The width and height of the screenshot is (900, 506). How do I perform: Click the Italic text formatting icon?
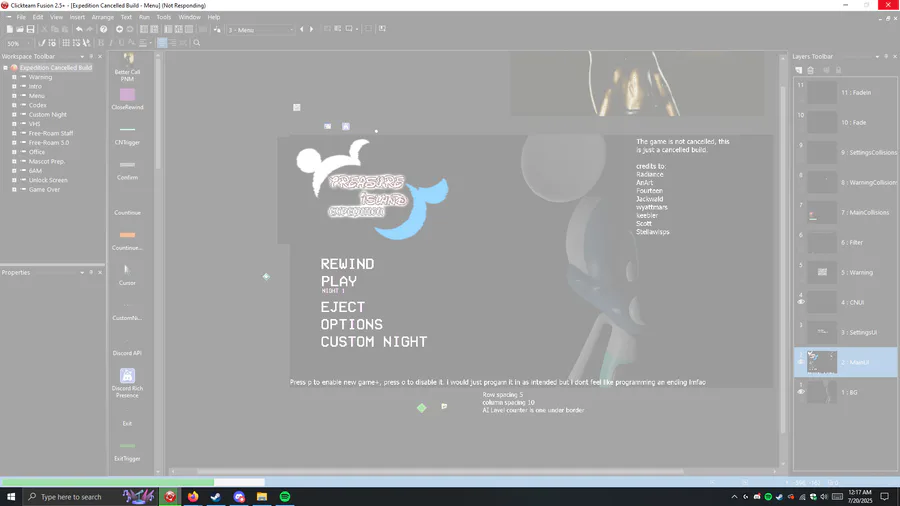tap(111, 43)
